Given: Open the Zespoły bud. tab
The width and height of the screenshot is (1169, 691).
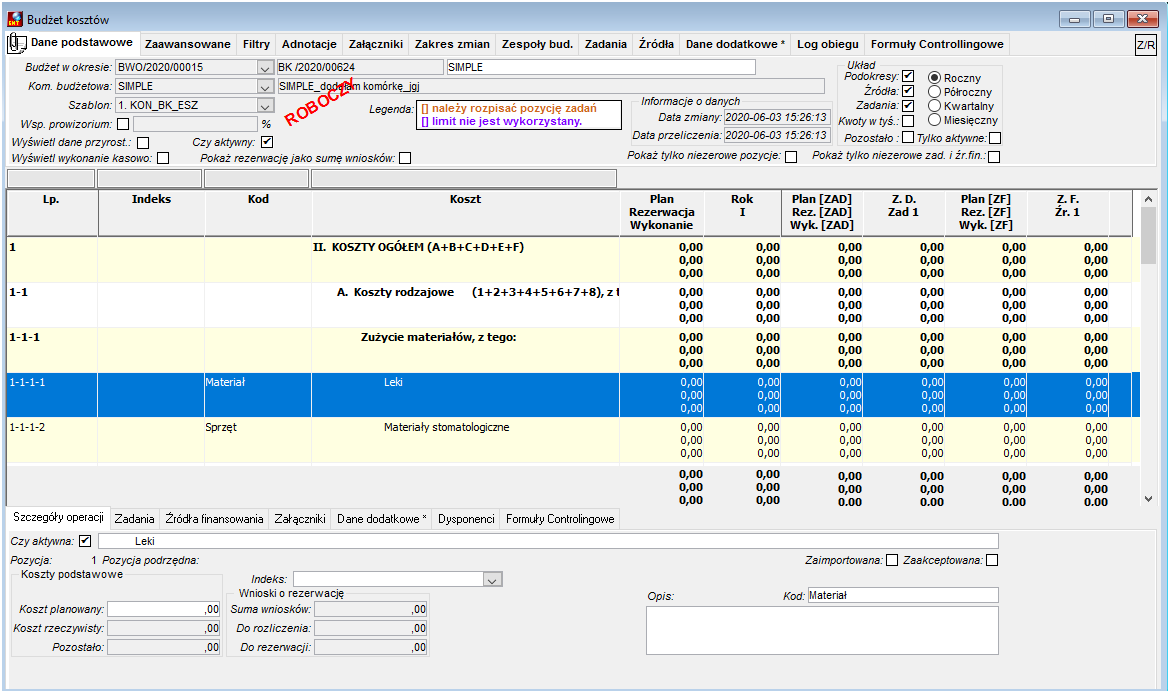Looking at the screenshot, I should click(x=537, y=44).
